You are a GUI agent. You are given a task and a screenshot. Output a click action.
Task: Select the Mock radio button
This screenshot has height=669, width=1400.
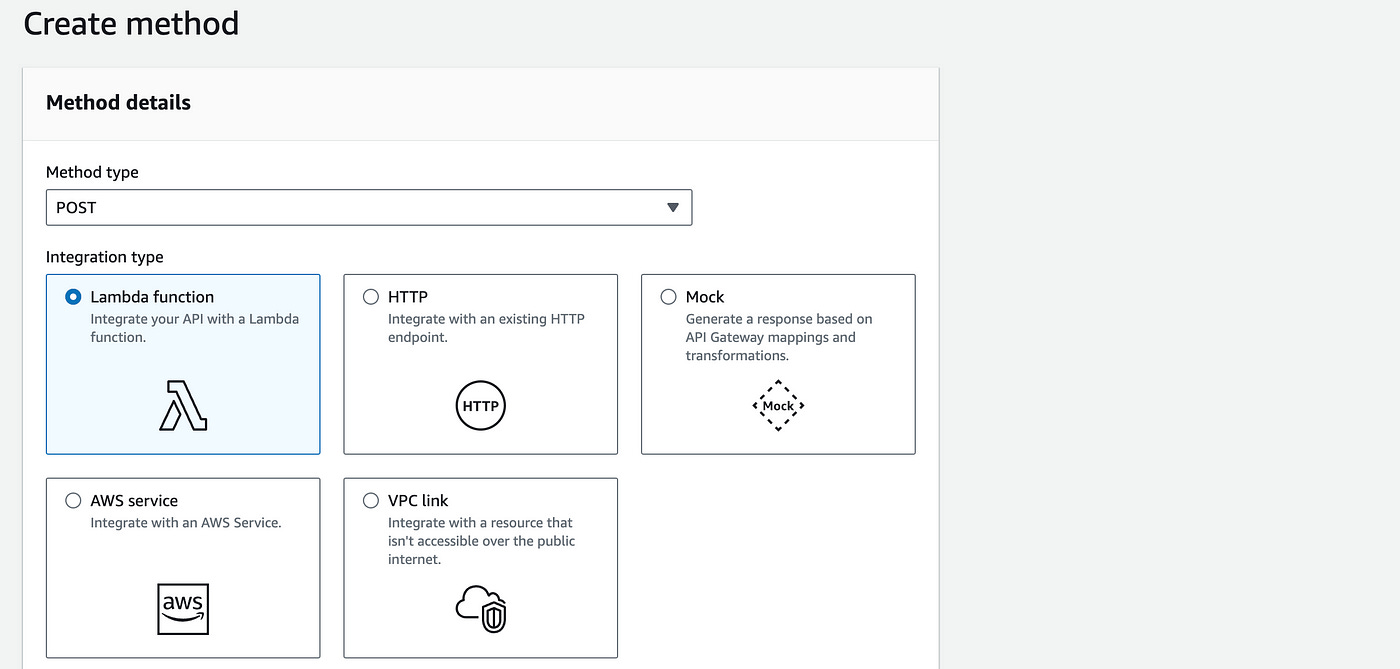coord(668,296)
